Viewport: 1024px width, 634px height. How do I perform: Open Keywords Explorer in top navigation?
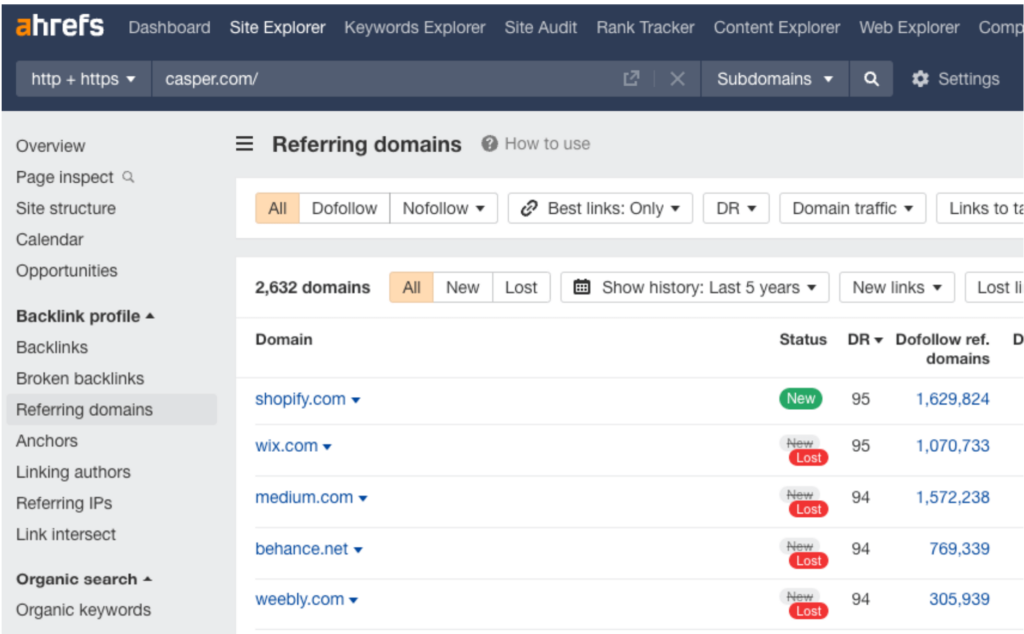click(415, 27)
